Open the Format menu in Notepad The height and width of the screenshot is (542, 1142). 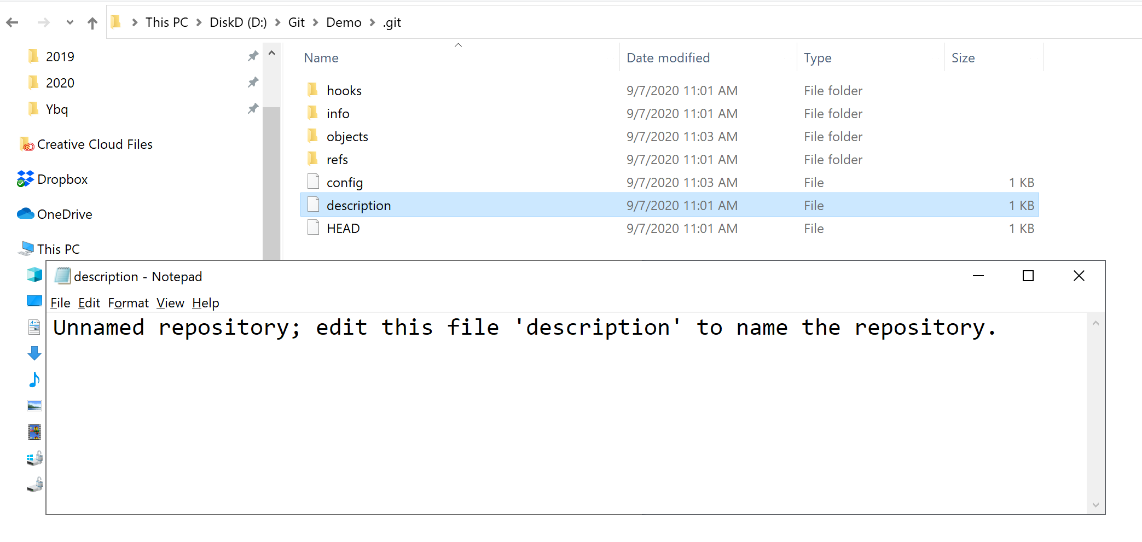(x=128, y=302)
